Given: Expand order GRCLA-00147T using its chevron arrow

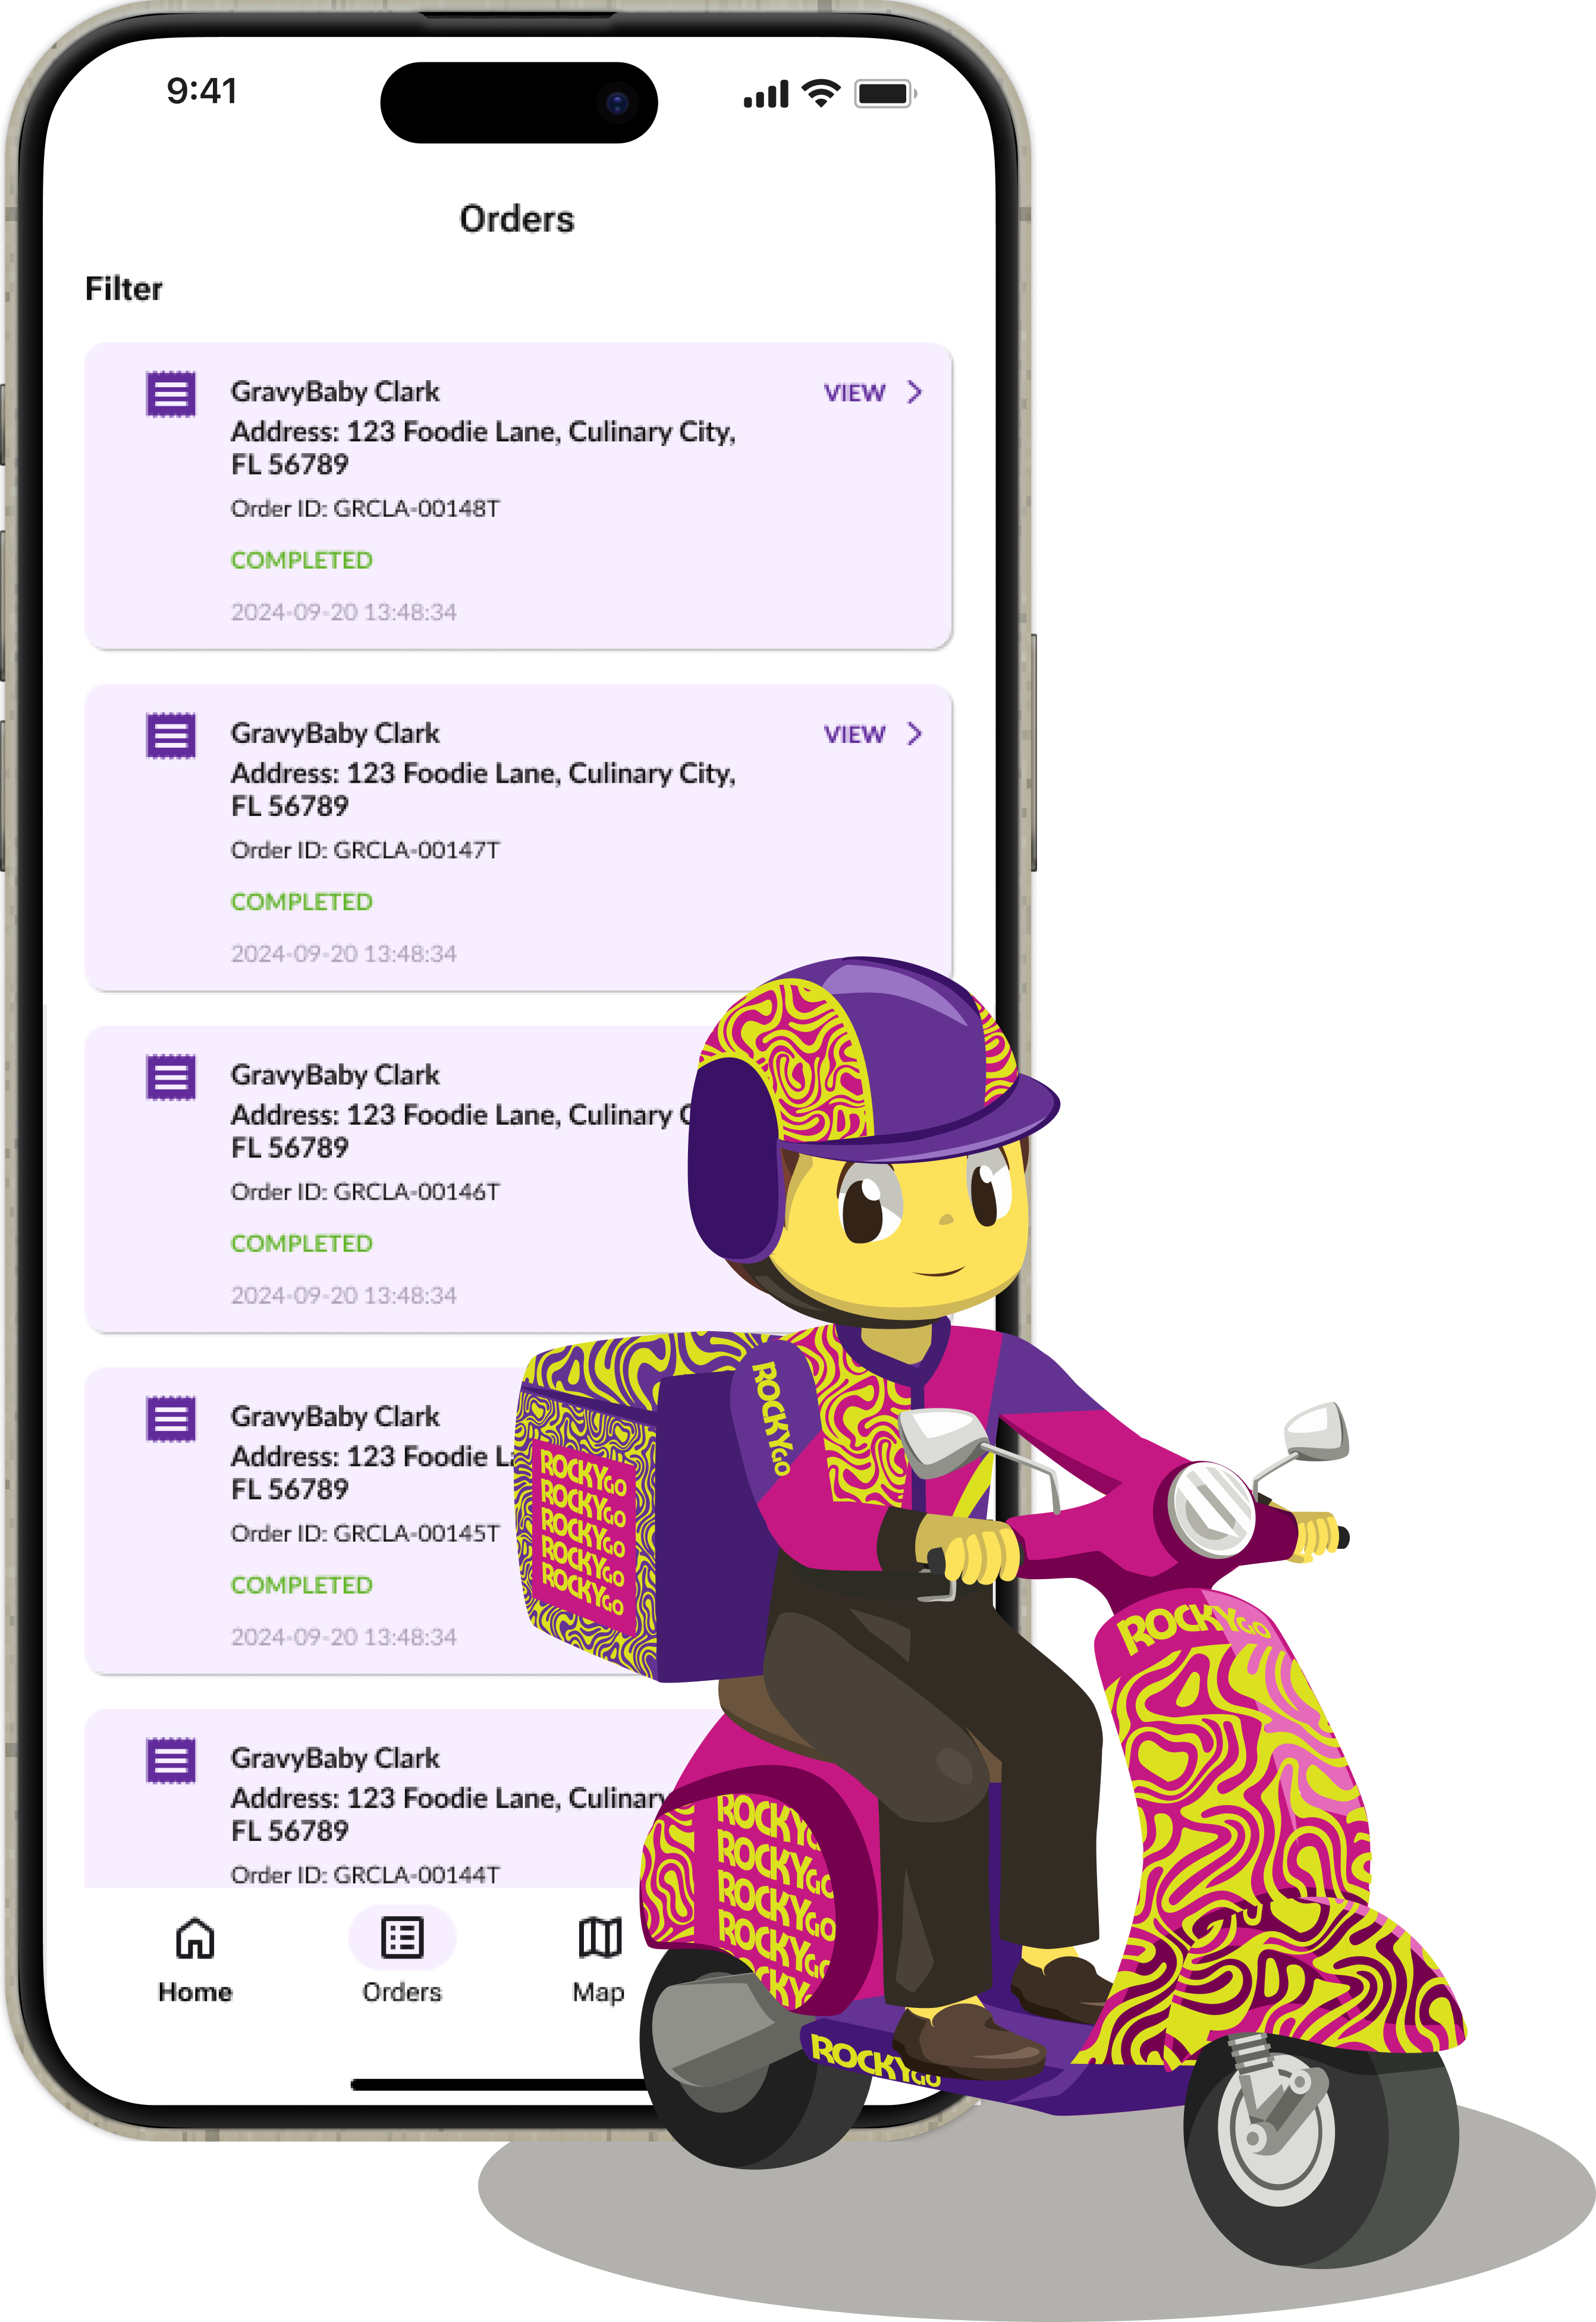Looking at the screenshot, I should (914, 734).
